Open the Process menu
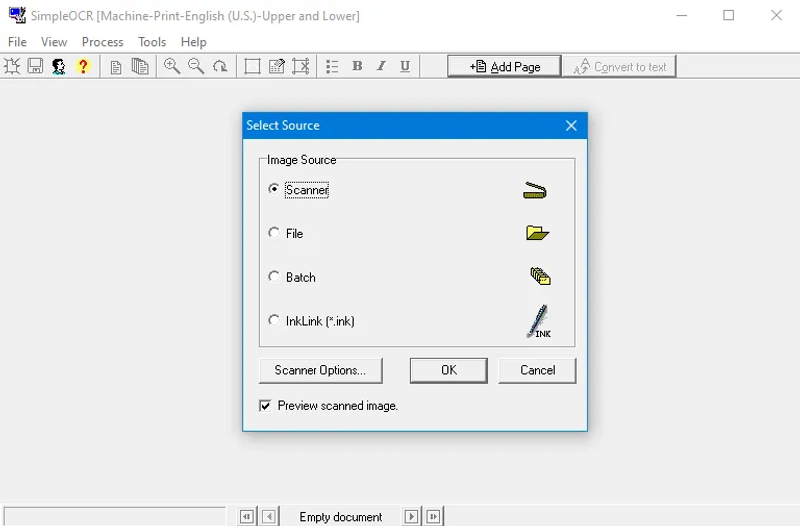 [102, 42]
